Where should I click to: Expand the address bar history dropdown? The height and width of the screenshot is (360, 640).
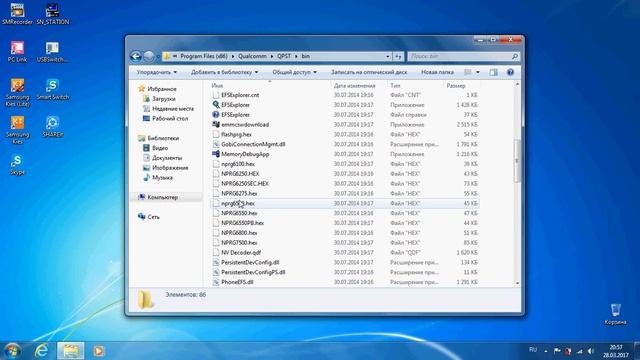click(388, 56)
